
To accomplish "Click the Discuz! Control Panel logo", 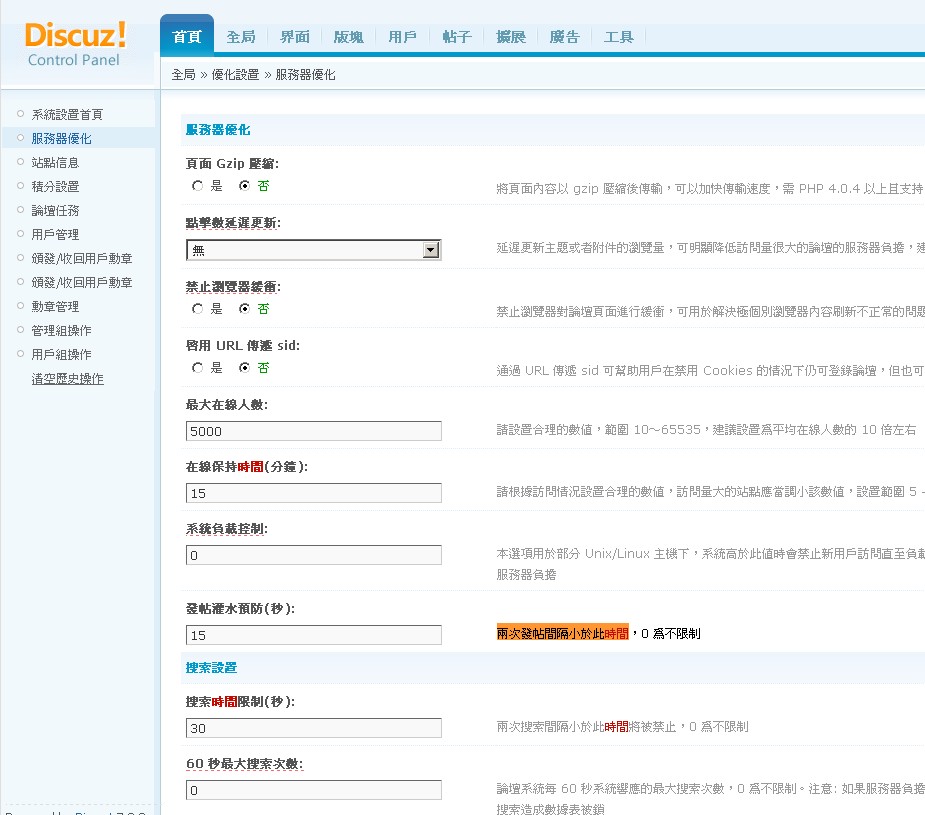I will pos(76,44).
